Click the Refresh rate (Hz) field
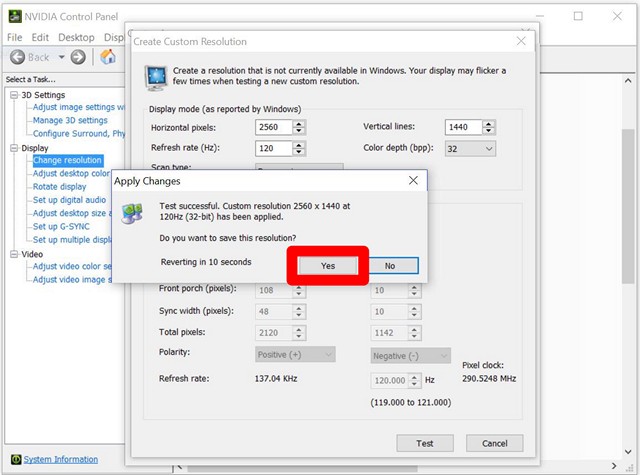The height and width of the screenshot is (475, 640). 274,148
